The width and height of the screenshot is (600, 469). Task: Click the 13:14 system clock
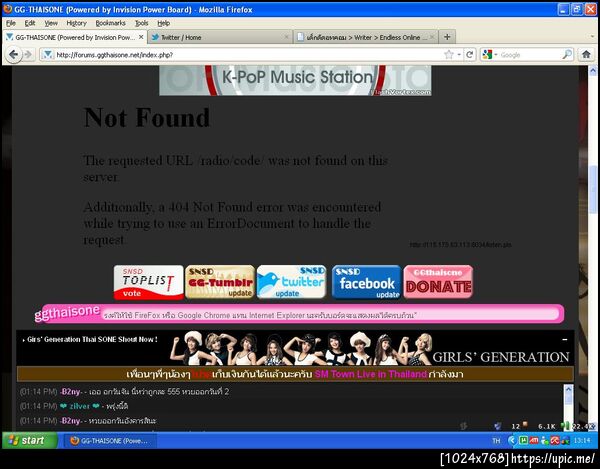(x=582, y=441)
